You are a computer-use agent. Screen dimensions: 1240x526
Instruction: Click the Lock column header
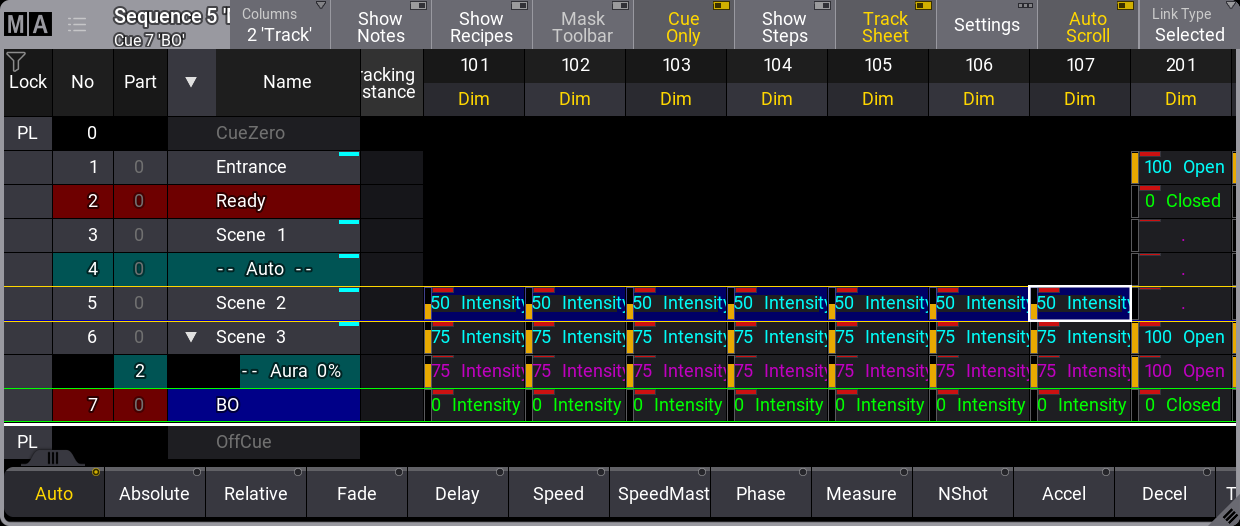28,82
